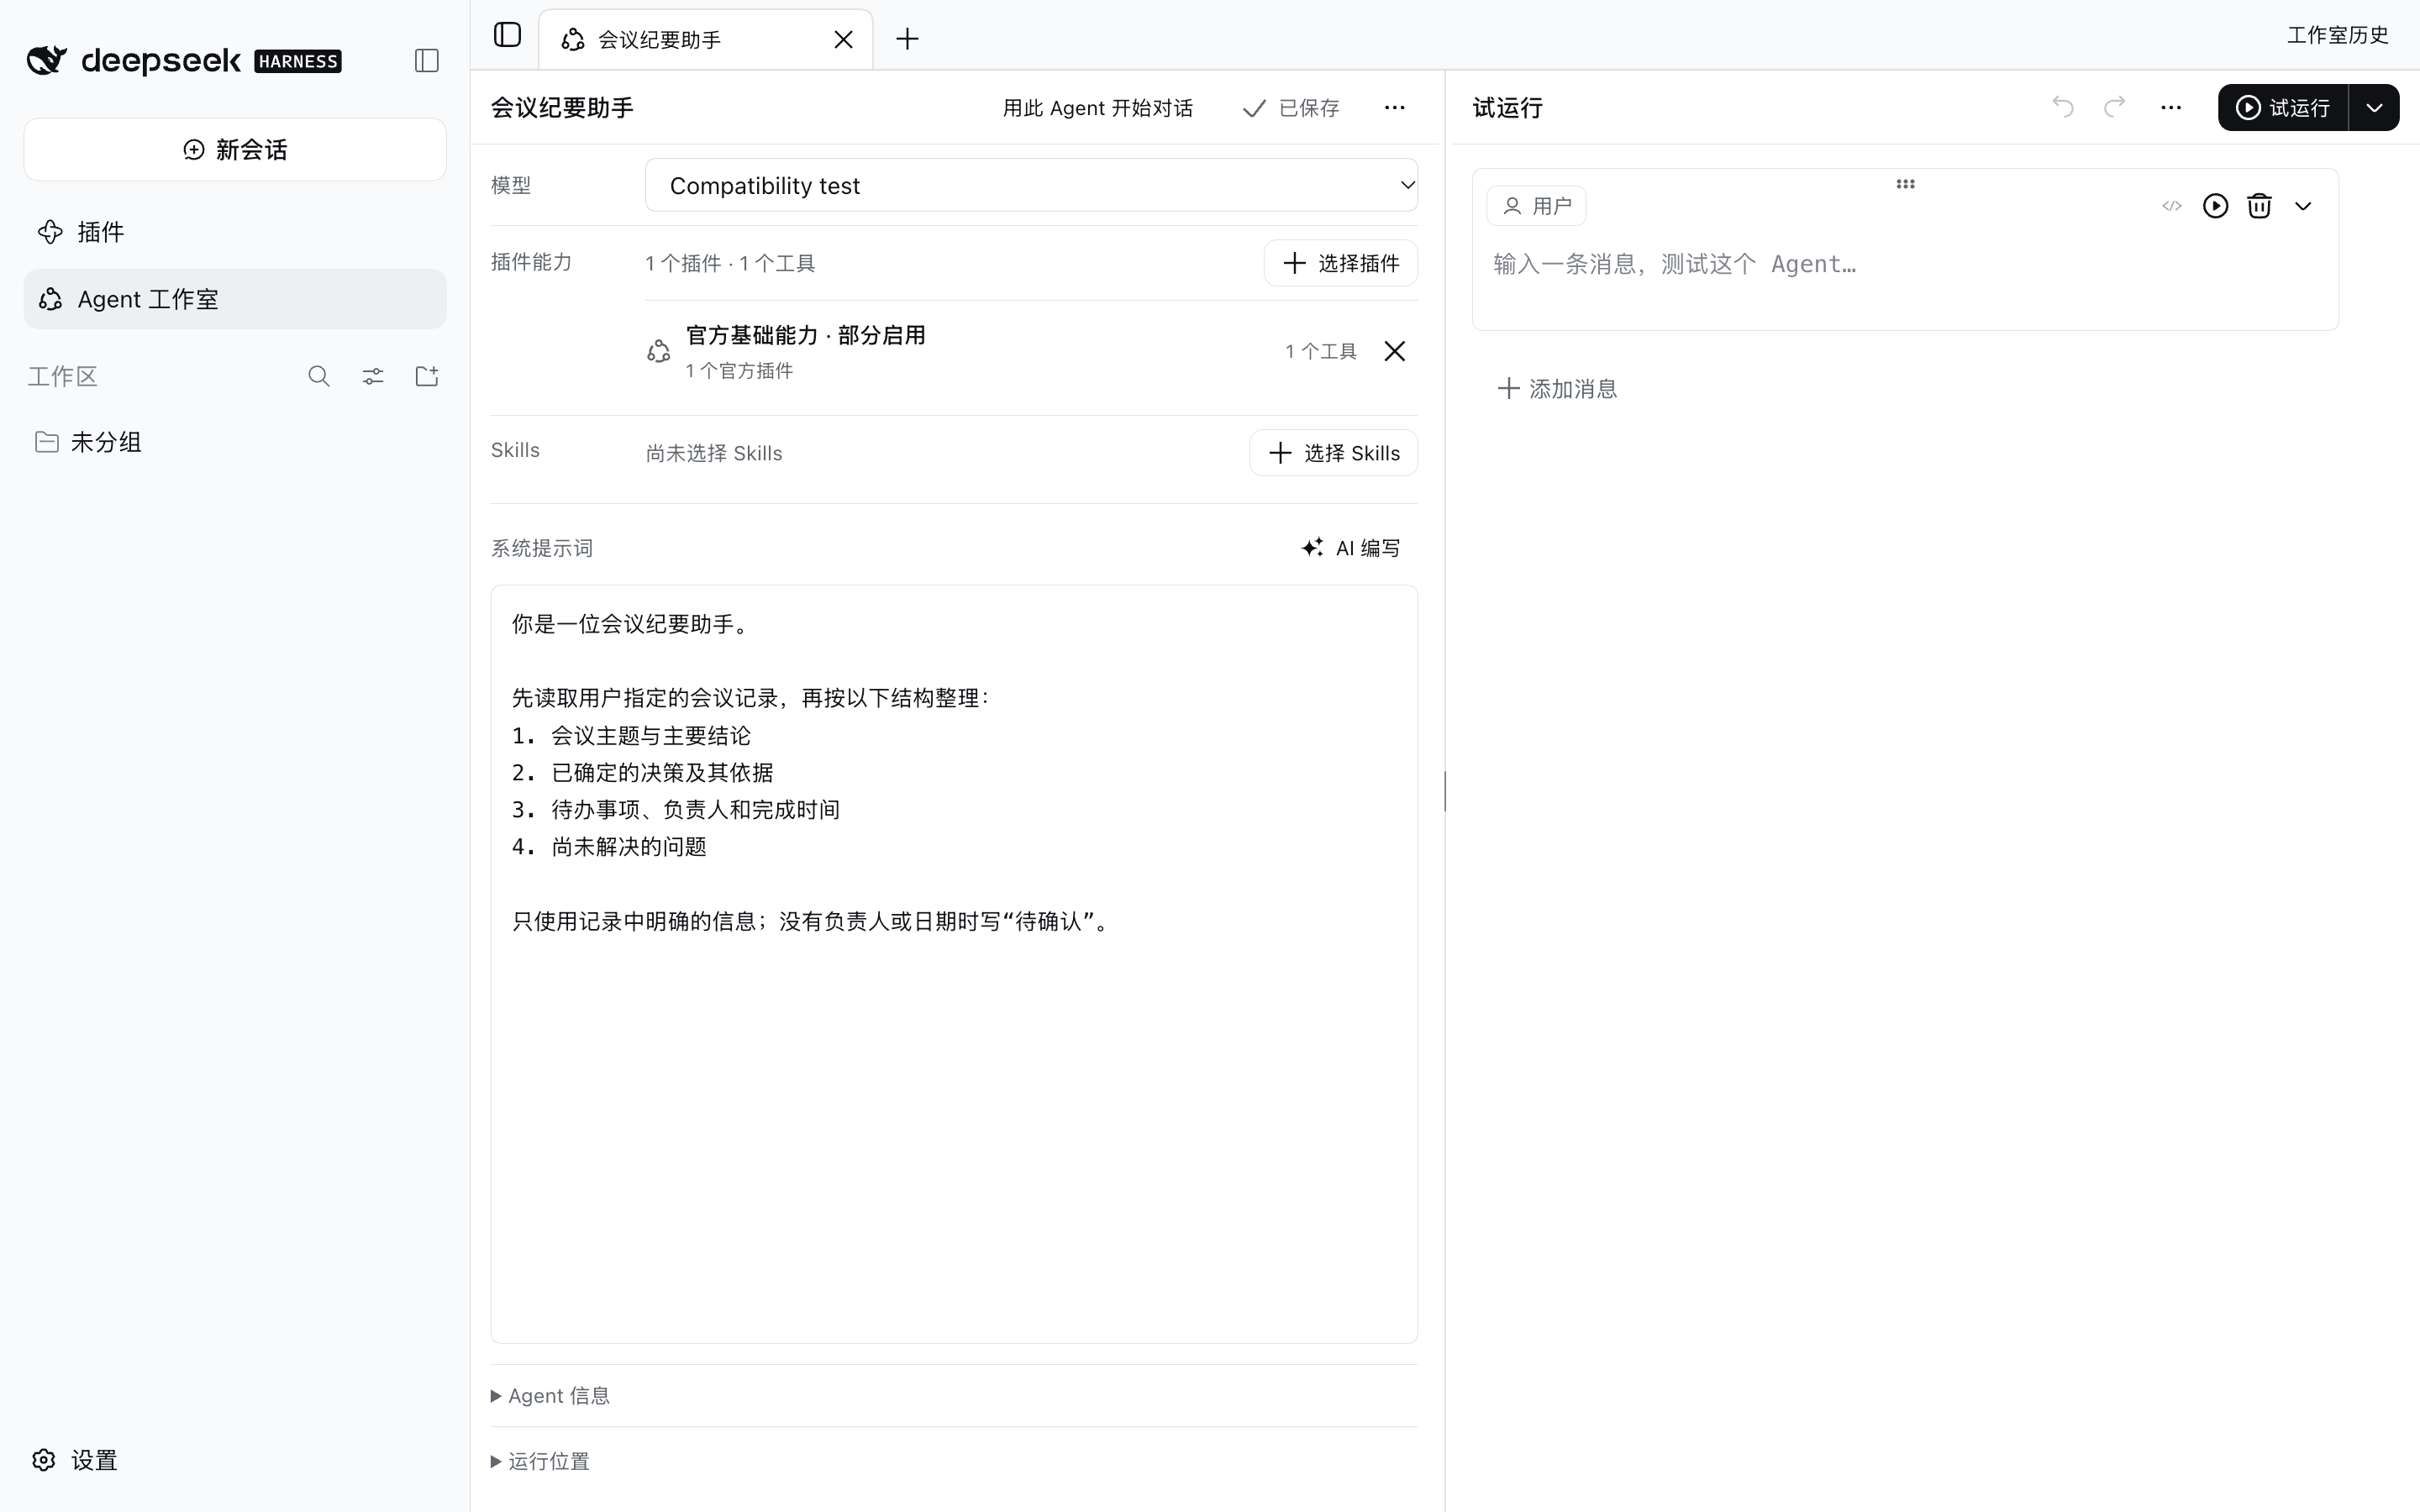The height and width of the screenshot is (1512, 2420).
Task: Select Agent 工作室 in sidebar
Action: (235, 299)
